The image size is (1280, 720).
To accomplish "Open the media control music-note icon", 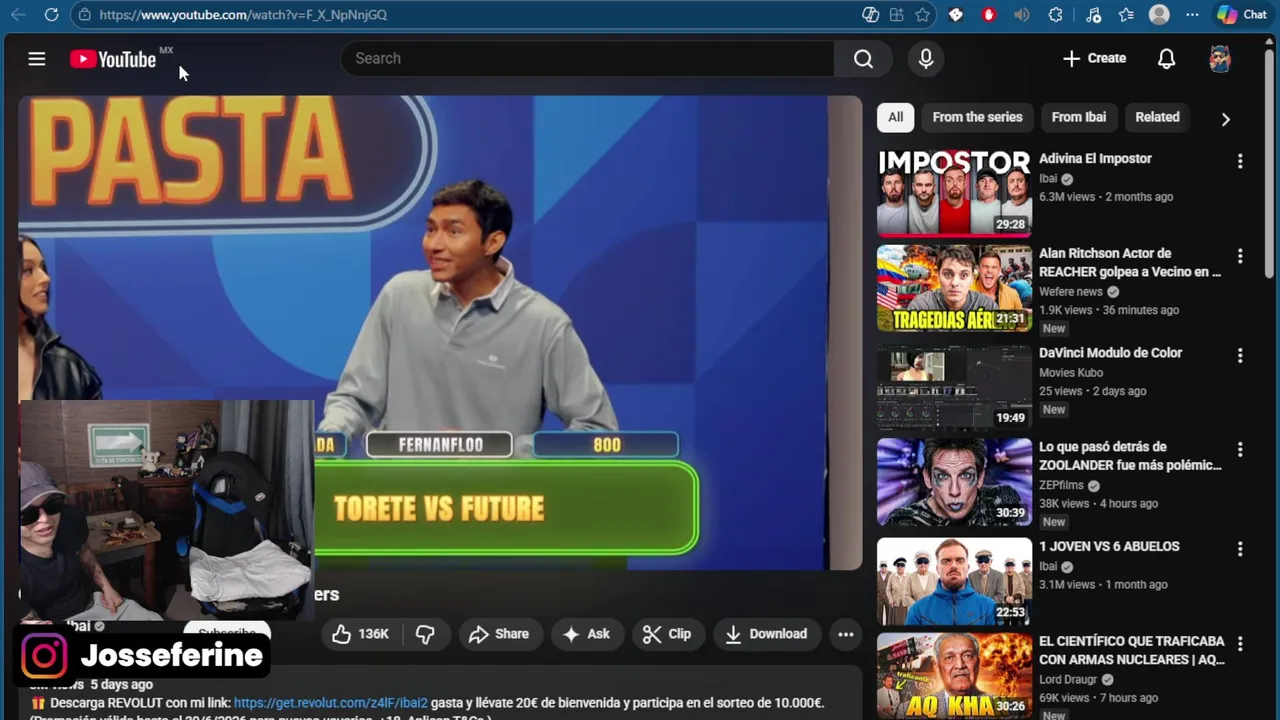I will click(x=1093, y=15).
